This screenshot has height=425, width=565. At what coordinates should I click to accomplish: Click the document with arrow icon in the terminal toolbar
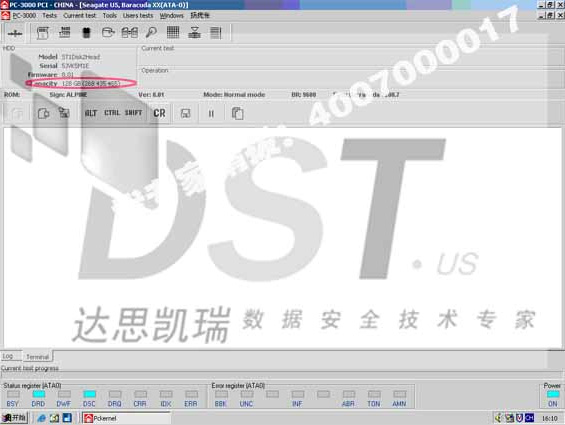tap(43, 114)
